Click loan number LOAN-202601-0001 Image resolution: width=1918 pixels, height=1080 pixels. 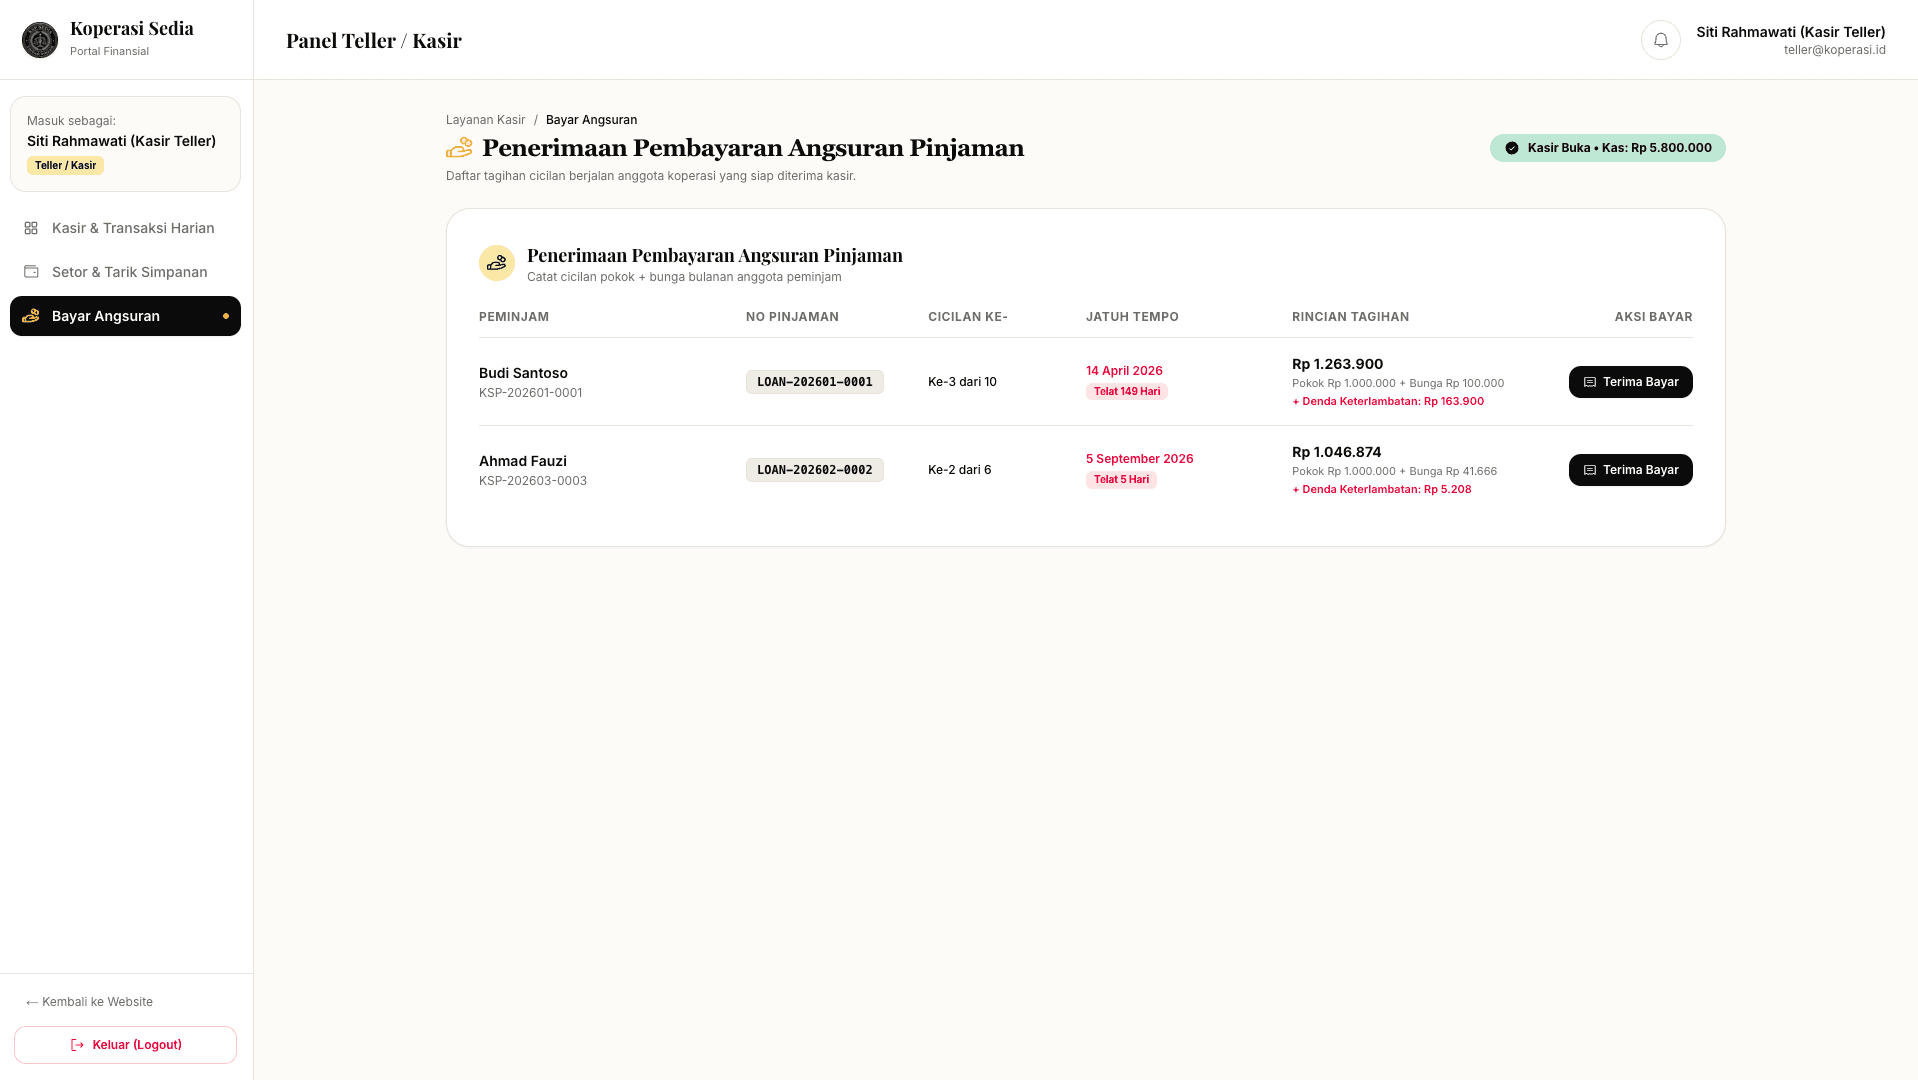pyautogui.click(x=814, y=382)
